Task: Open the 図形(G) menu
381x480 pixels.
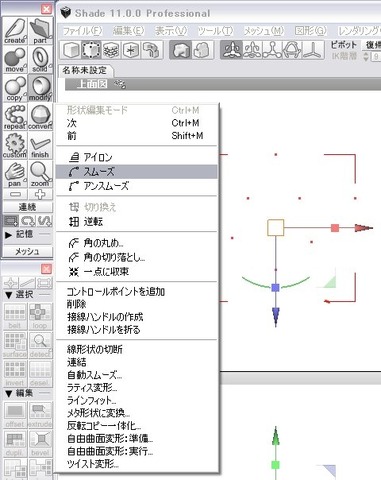Action: [x=311, y=31]
